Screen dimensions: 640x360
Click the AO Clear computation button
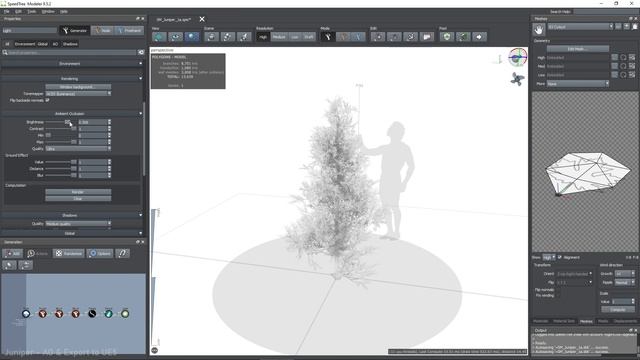78,199
